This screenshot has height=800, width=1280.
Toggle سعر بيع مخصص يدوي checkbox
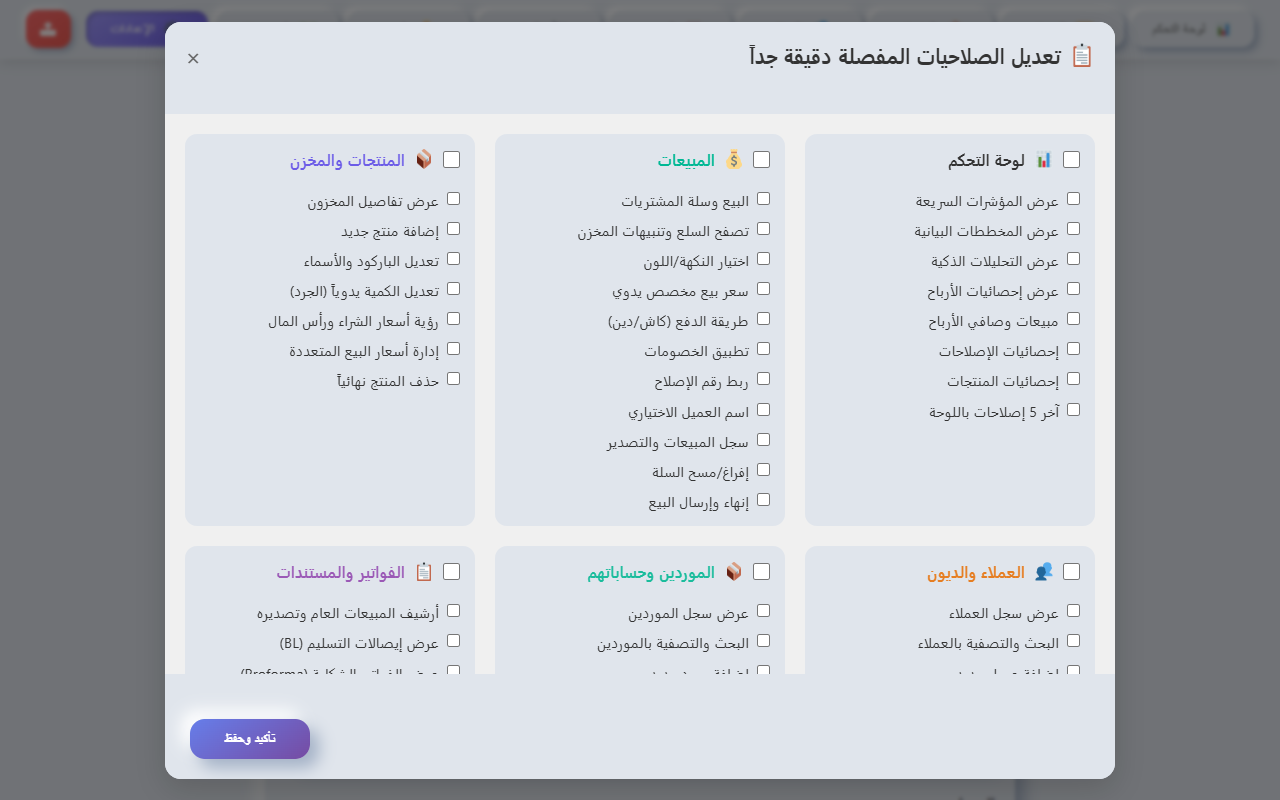click(x=763, y=289)
